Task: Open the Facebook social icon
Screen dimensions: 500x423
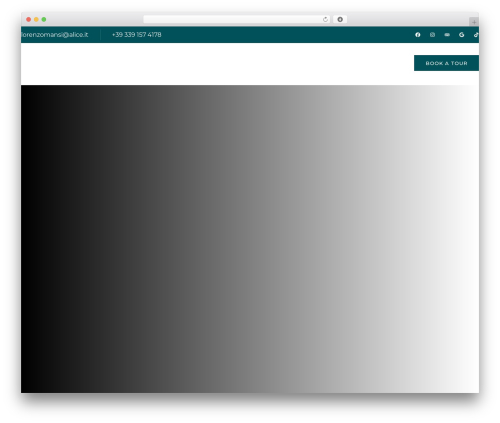Action: coord(417,35)
